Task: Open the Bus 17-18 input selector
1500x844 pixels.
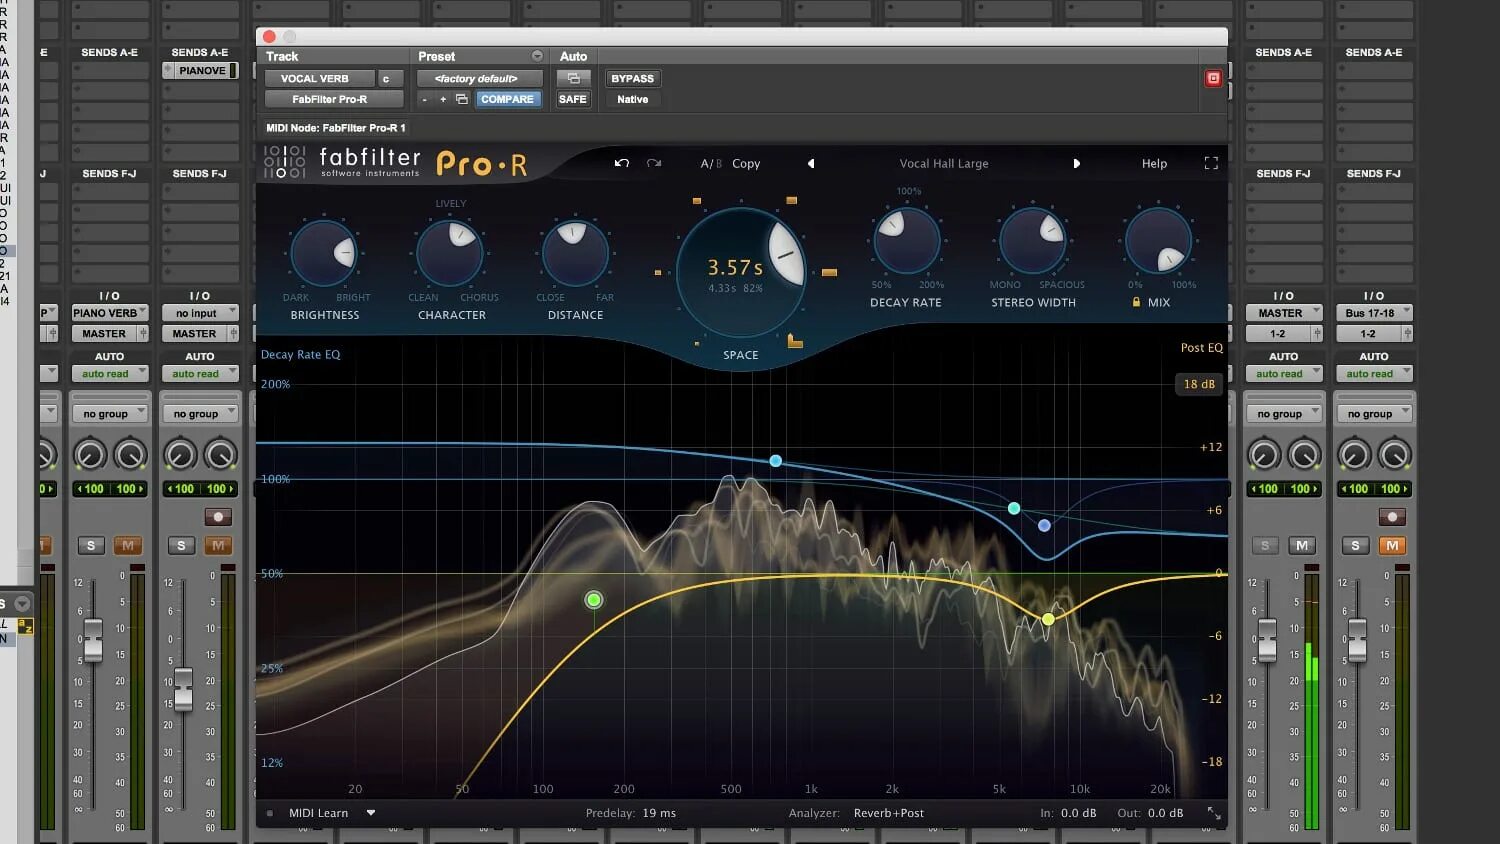Action: 1374,312
